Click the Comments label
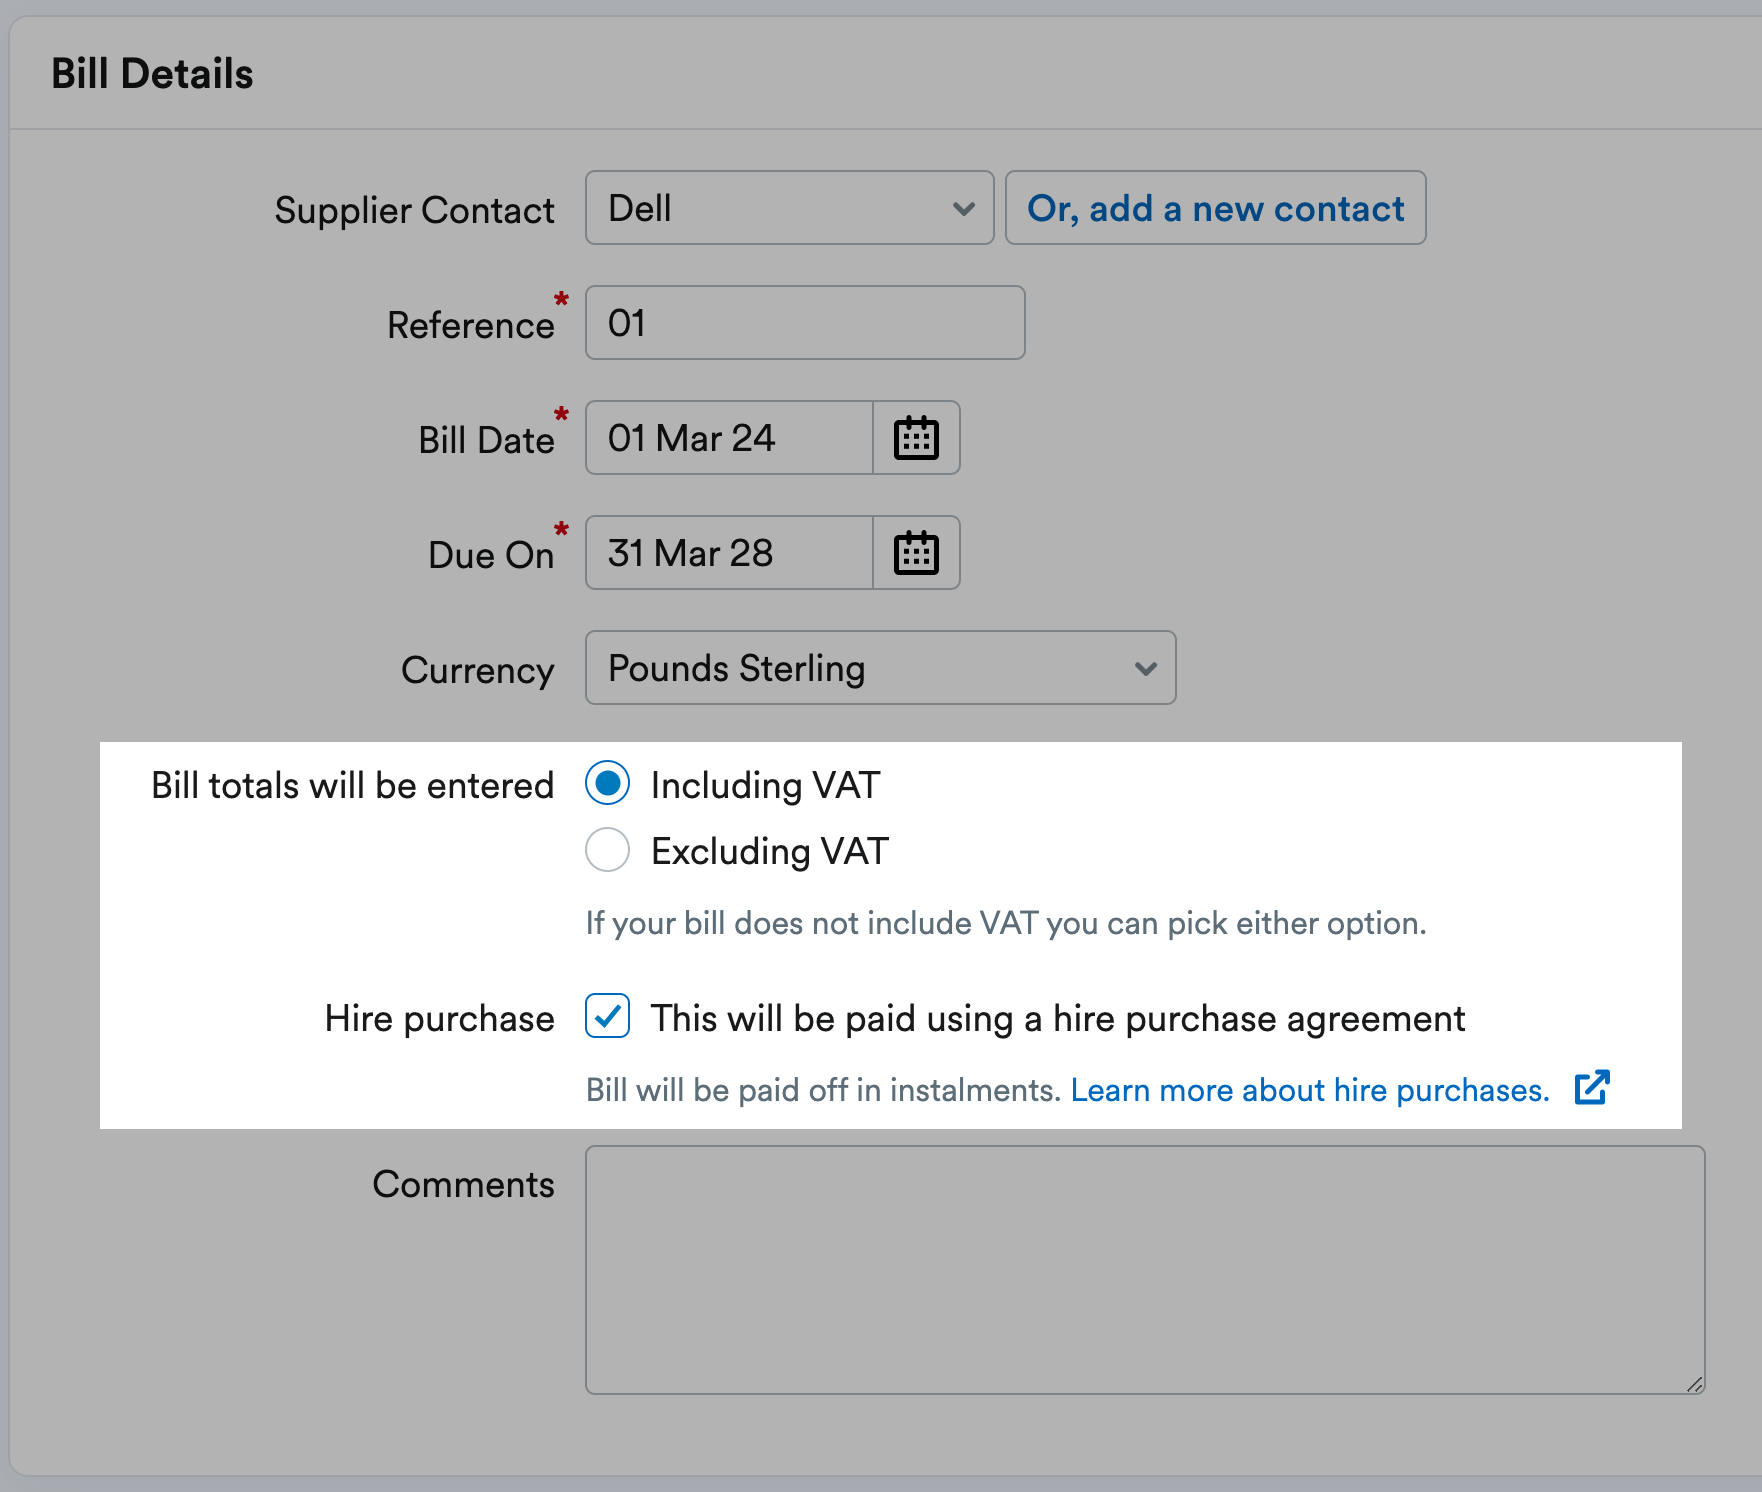This screenshot has width=1762, height=1492. pos(463,1185)
